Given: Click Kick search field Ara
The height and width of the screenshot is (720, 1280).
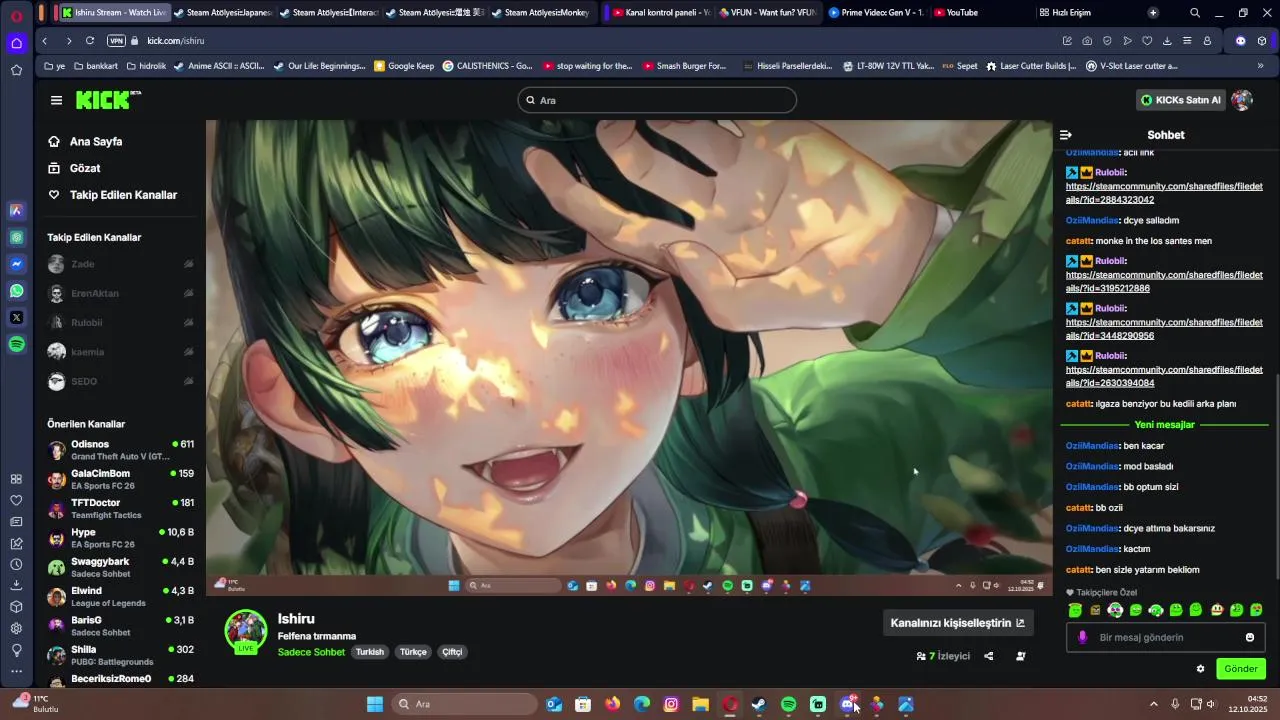Looking at the screenshot, I should [657, 100].
